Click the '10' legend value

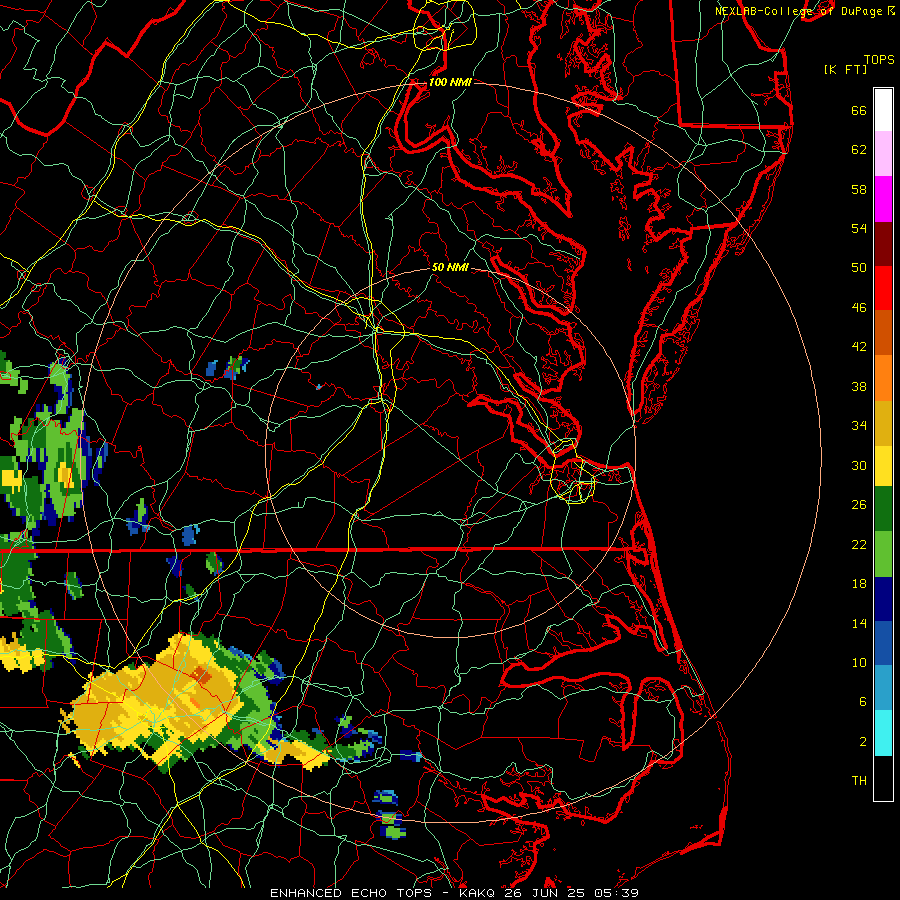coord(859,663)
